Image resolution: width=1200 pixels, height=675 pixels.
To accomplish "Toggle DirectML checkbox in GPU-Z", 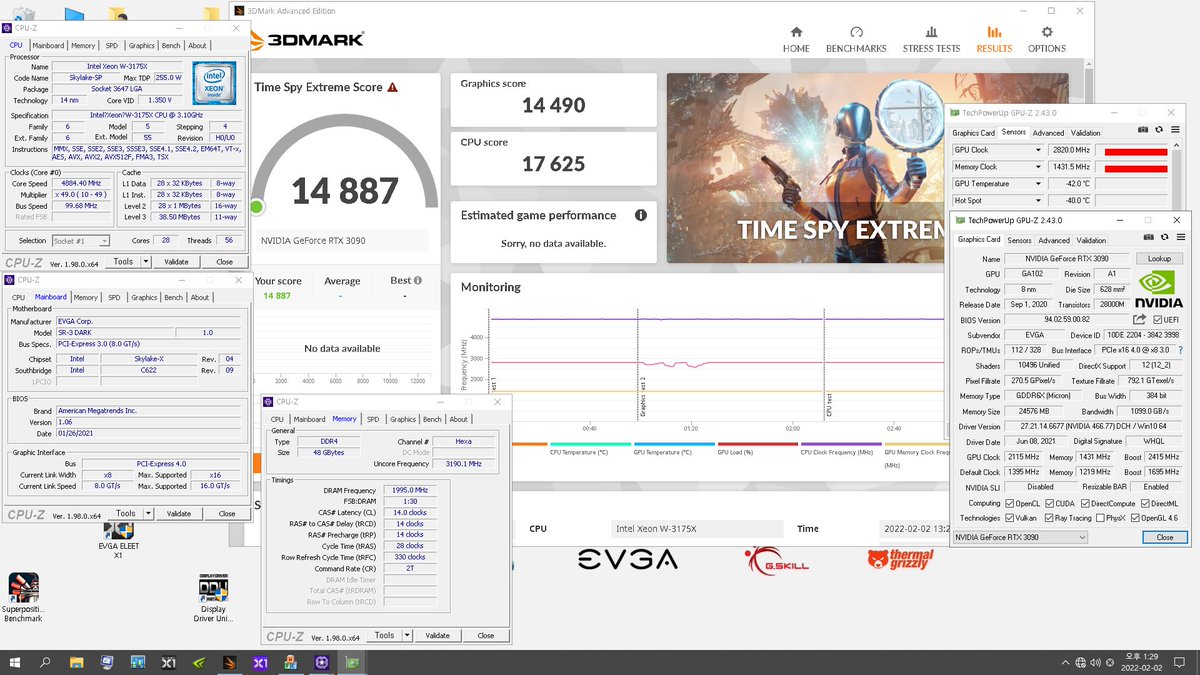I will pos(1145,503).
